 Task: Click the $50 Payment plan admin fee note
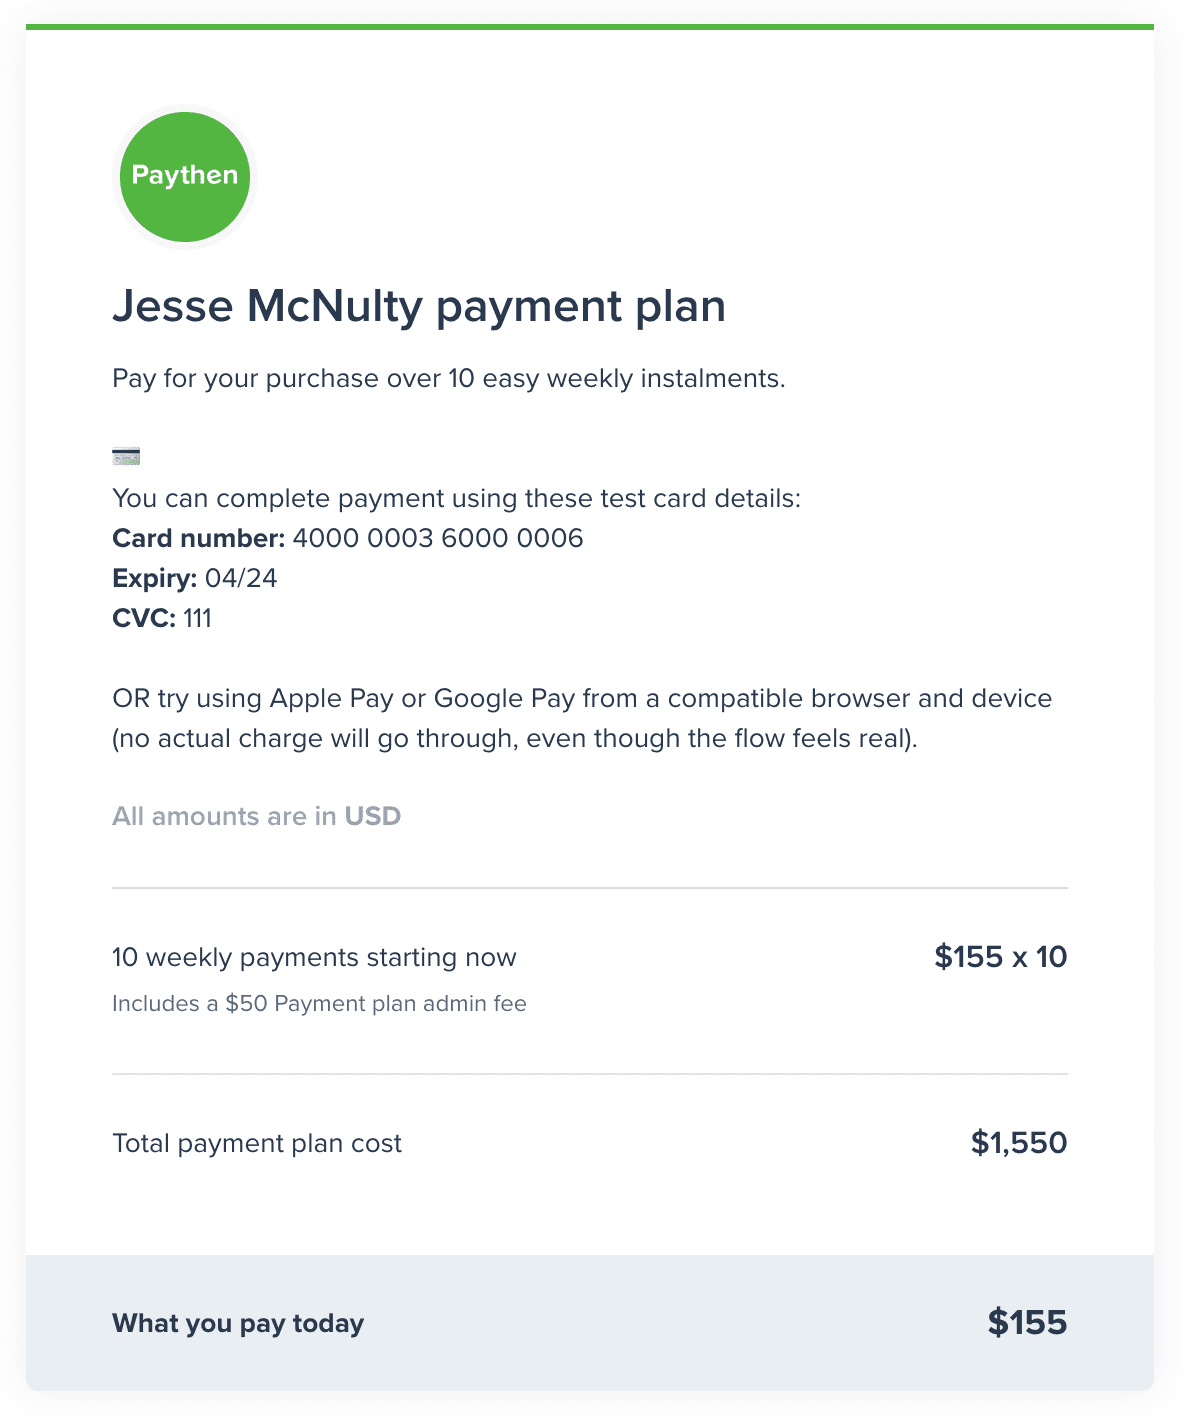tap(319, 1003)
